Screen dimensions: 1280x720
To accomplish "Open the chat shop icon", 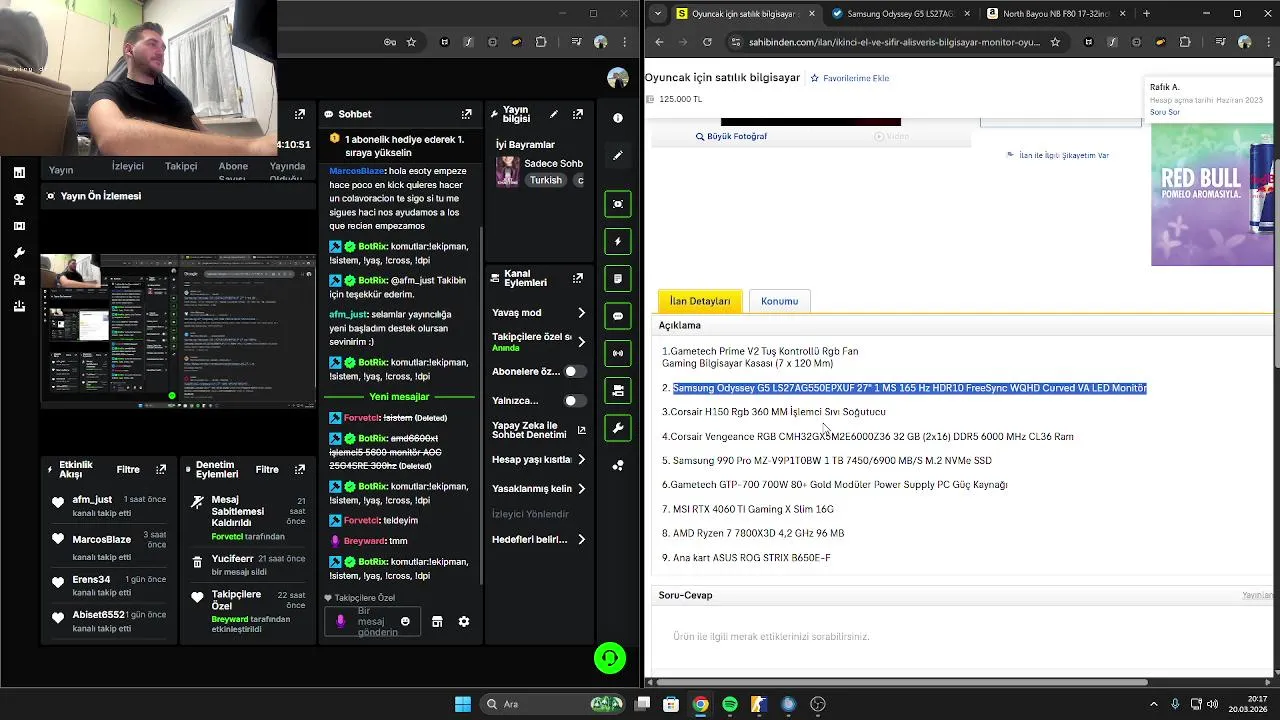I will pos(437,621).
